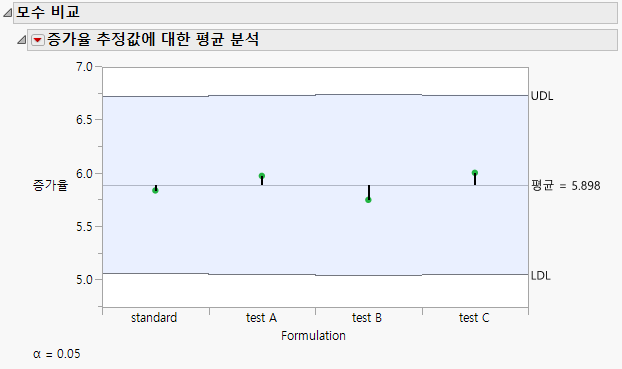Click the 평균 = 5.898 label
622x369 pixels.
coord(566,185)
